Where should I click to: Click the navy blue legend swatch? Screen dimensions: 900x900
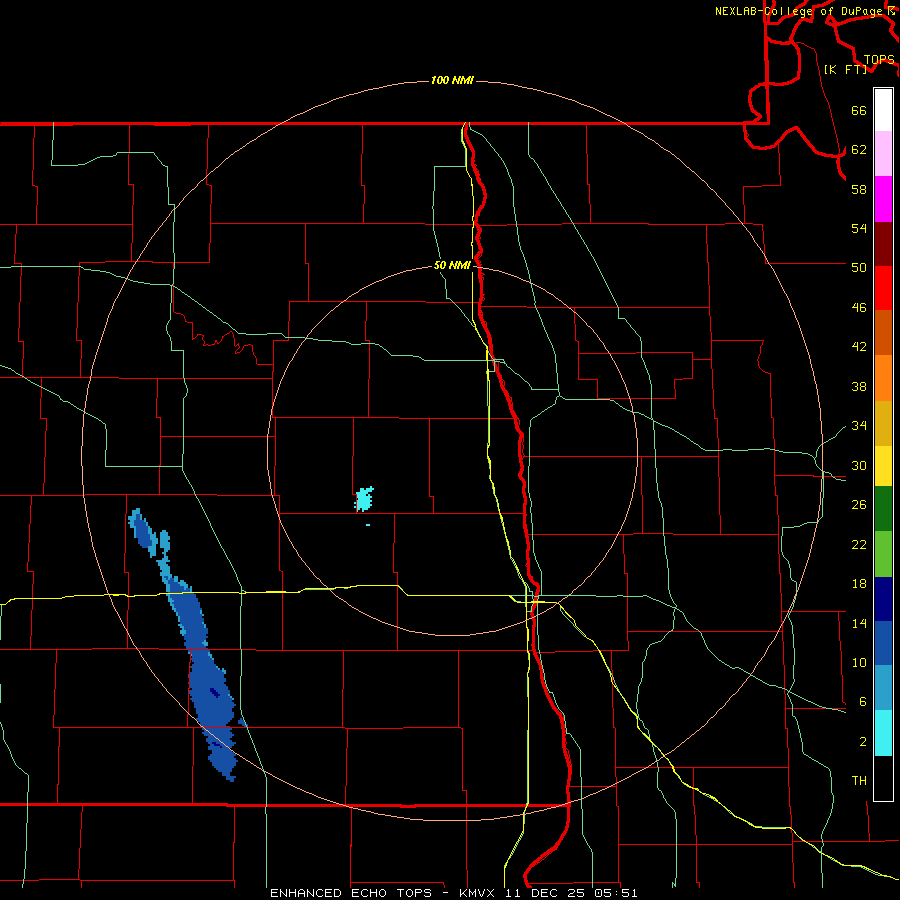tap(883, 599)
